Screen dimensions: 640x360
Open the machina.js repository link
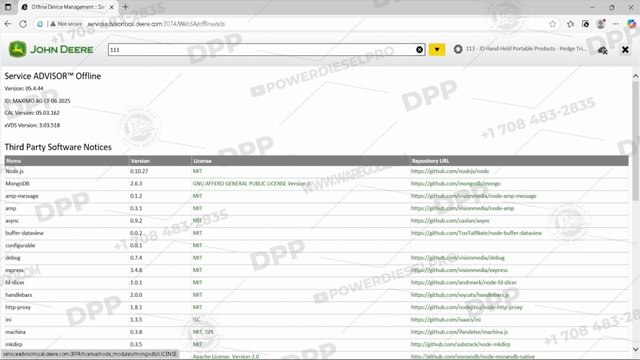(459, 332)
